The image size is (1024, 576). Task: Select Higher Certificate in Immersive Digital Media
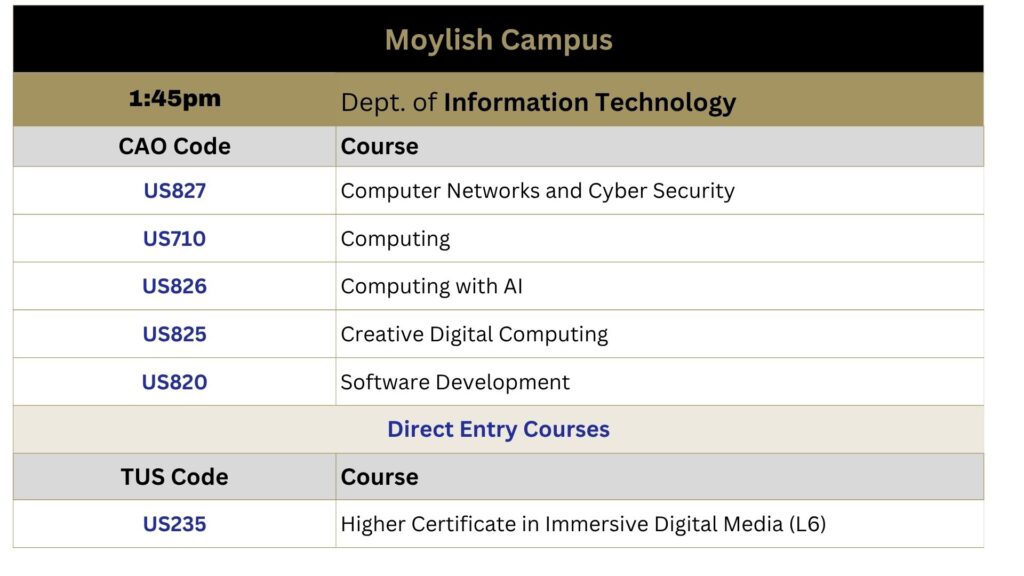point(583,524)
